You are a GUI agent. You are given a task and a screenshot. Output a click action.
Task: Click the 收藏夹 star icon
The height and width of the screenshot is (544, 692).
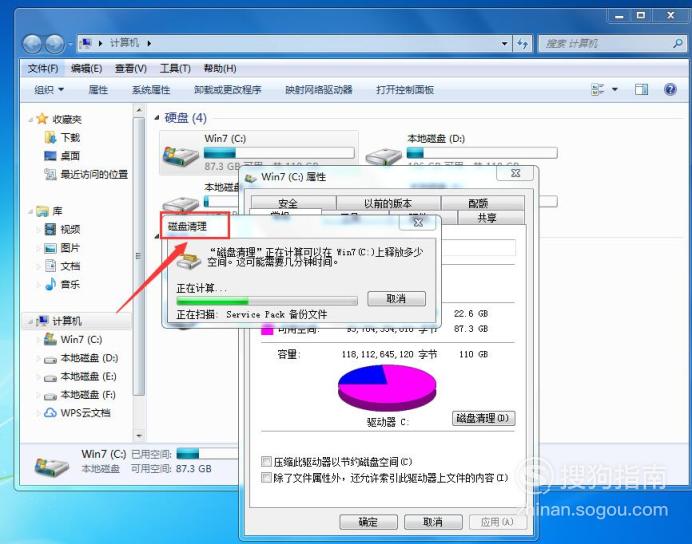pyautogui.click(x=42, y=119)
